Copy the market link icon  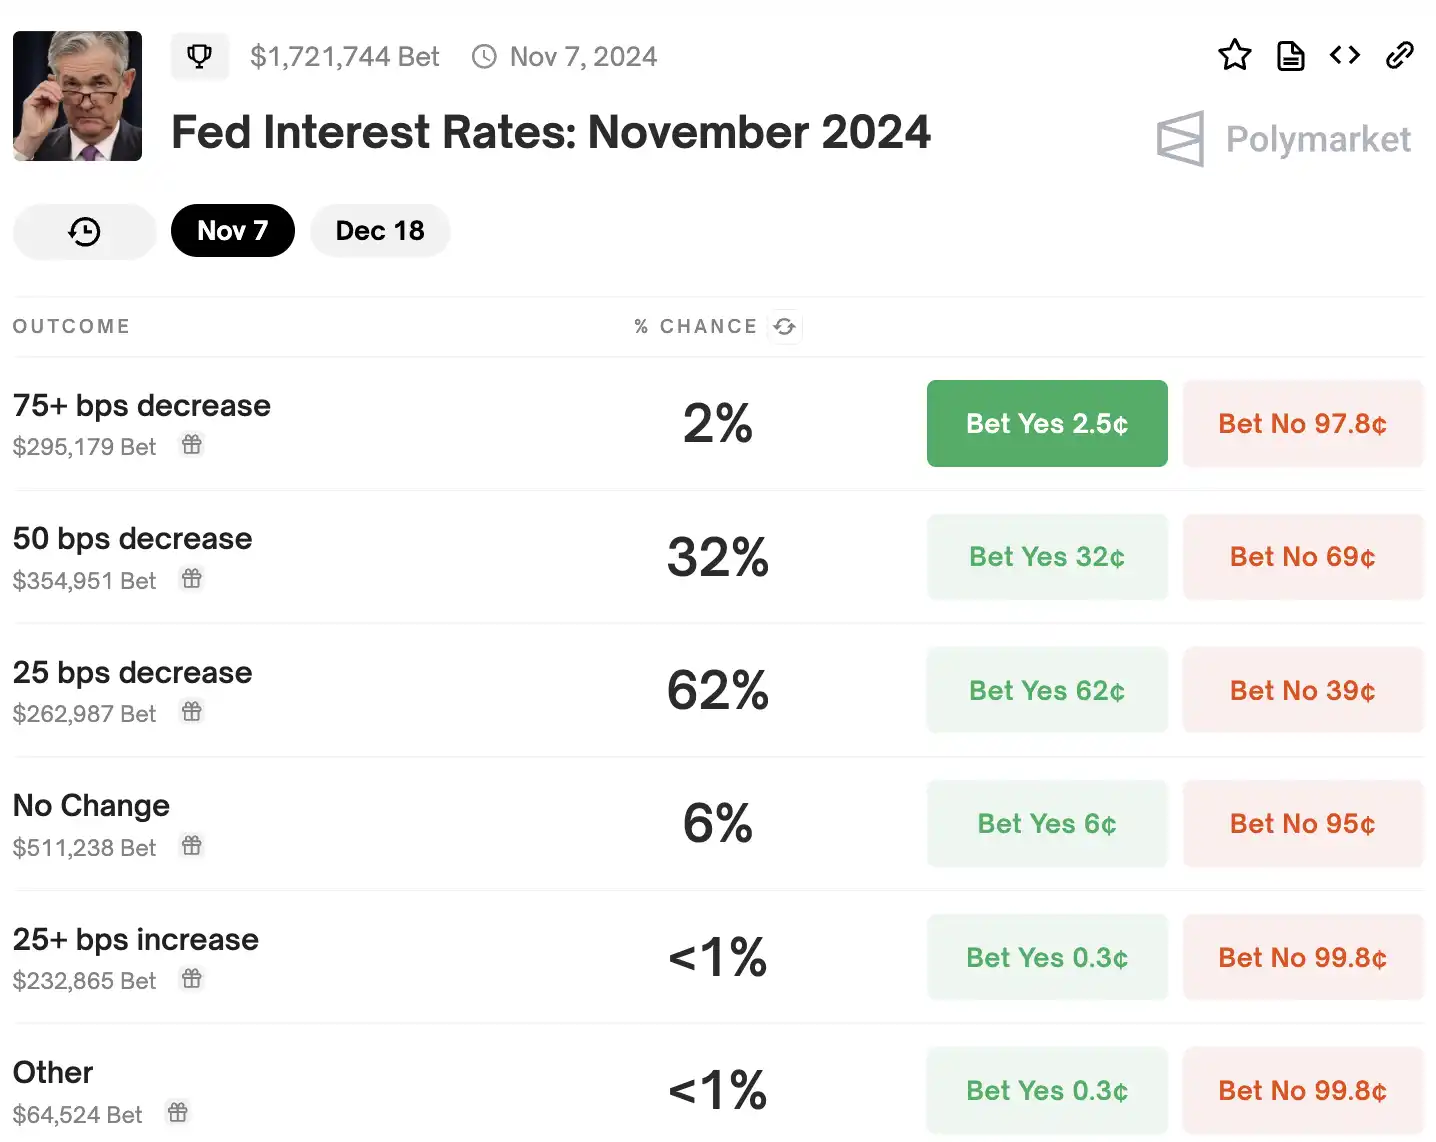[1400, 55]
